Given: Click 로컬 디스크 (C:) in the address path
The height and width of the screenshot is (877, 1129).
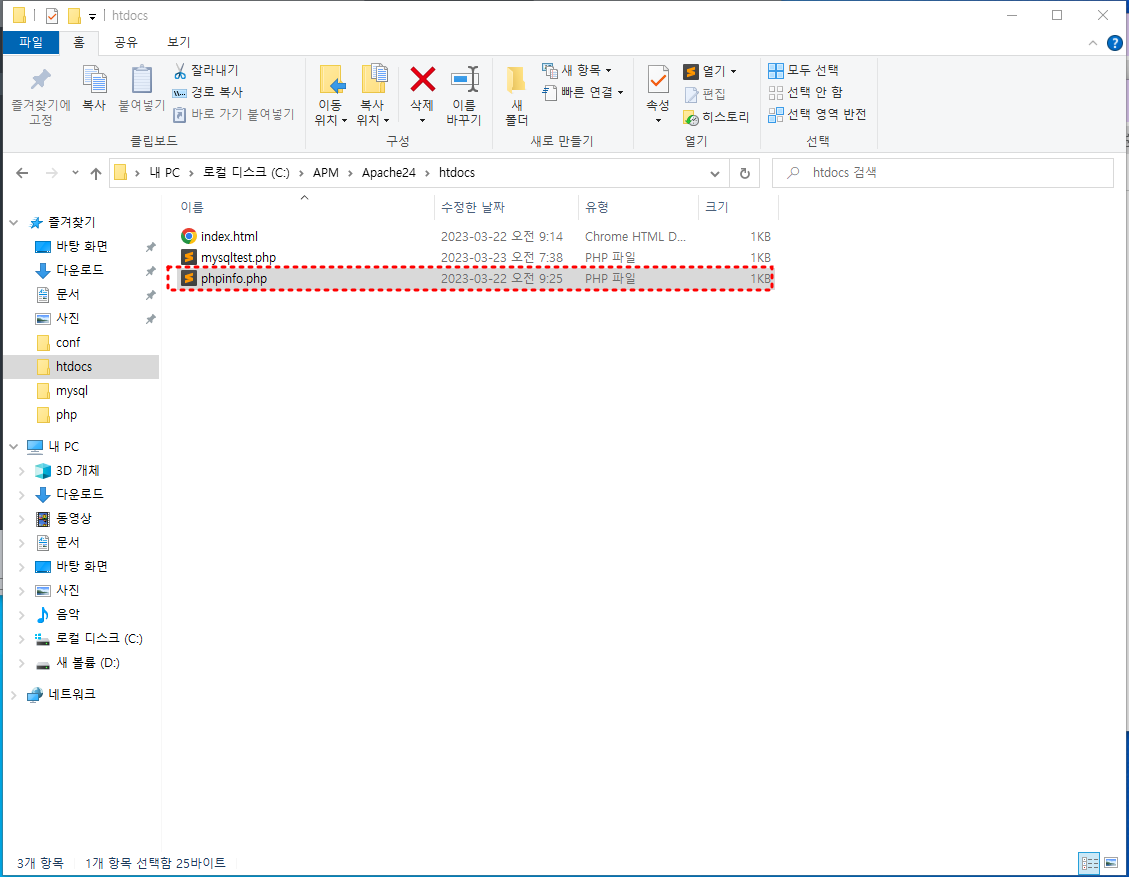Looking at the screenshot, I should click(246, 173).
